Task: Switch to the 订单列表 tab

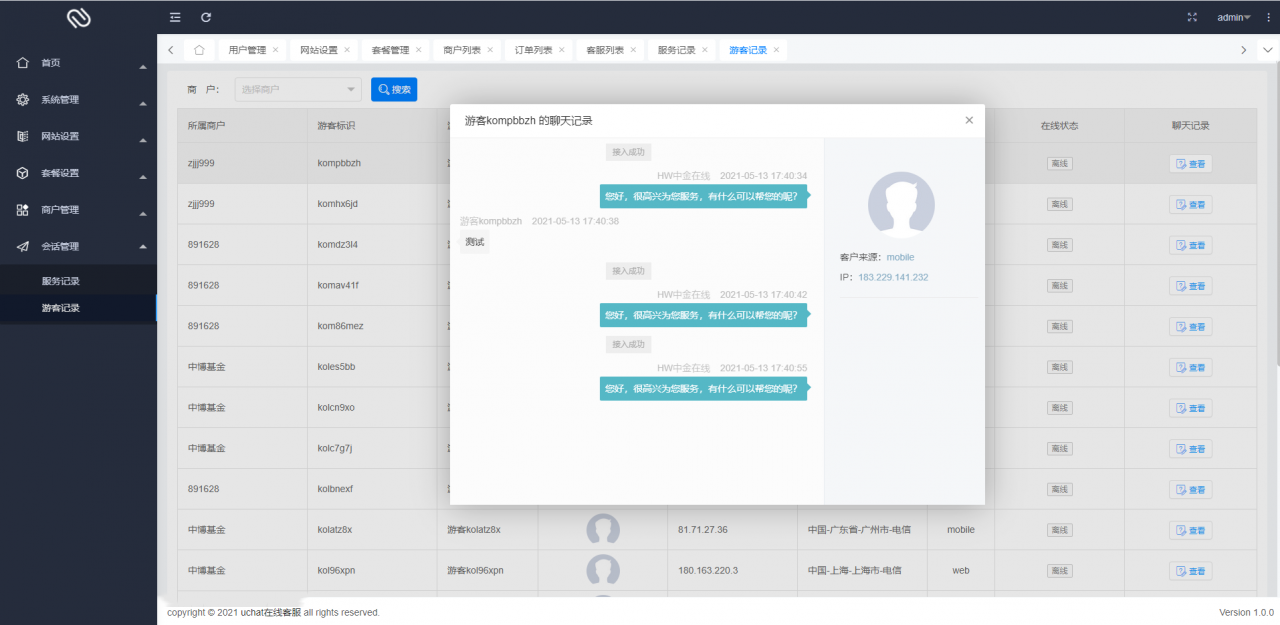Action: (533, 50)
